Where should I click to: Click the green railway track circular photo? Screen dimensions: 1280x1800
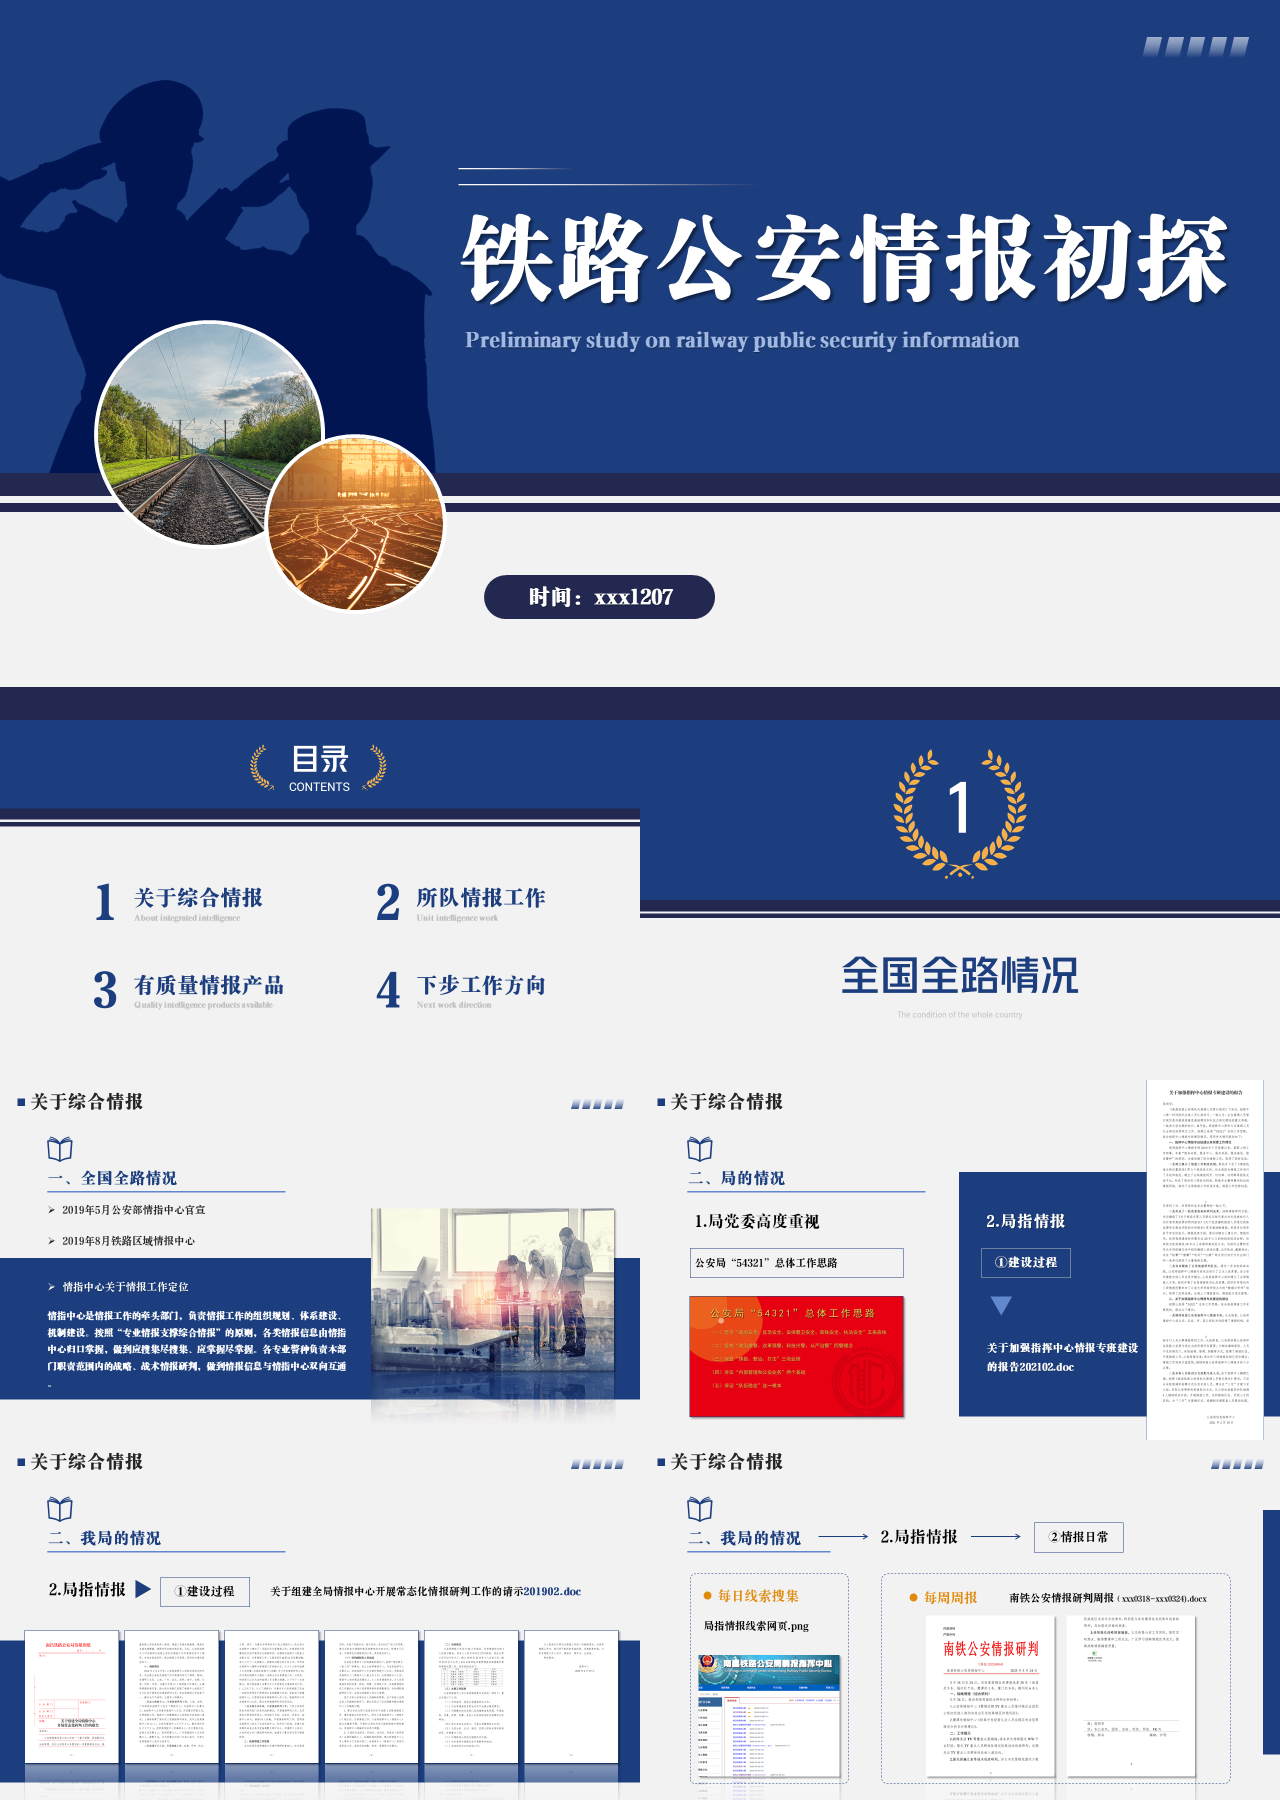pyautogui.click(x=210, y=434)
